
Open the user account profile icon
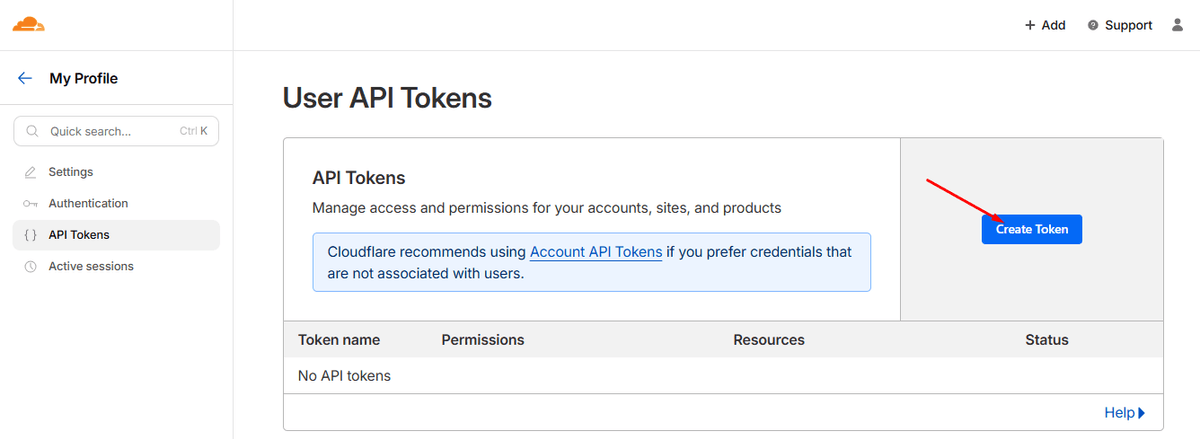click(1177, 25)
